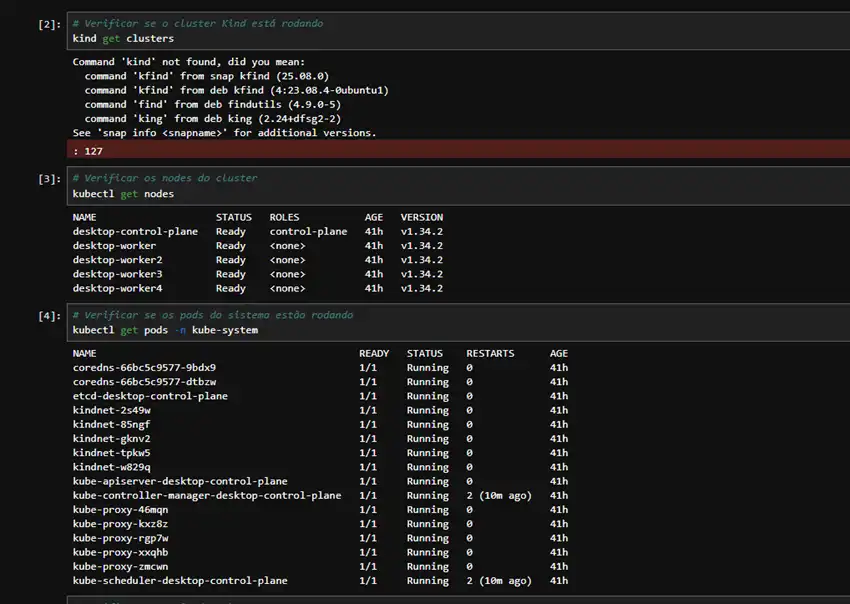
Task: Click the RESTARTS column header in pods output
Action: 490,354
